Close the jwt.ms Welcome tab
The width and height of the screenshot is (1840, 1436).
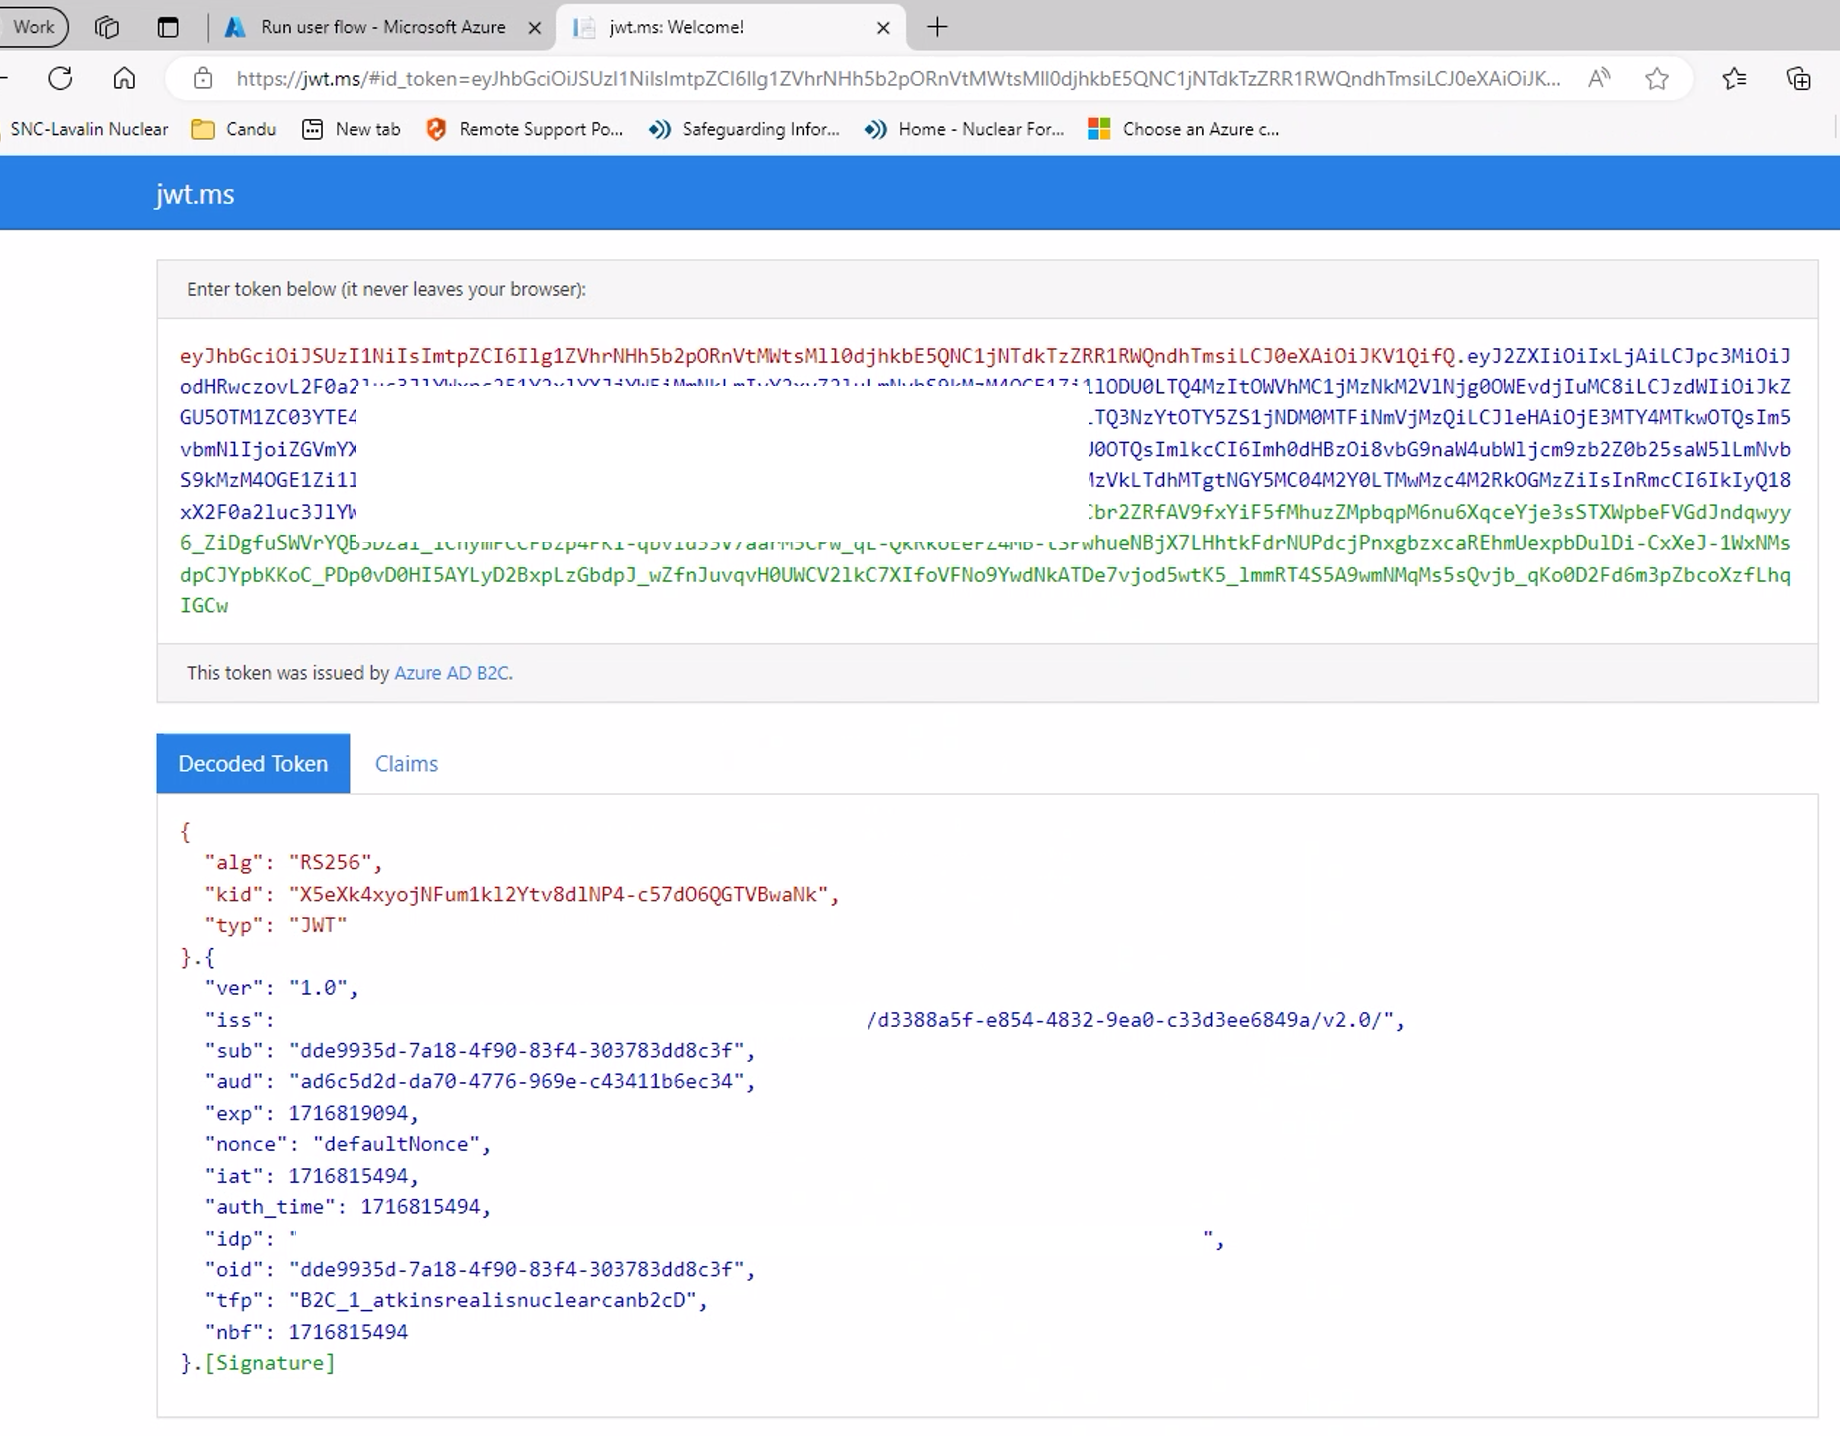click(x=883, y=28)
